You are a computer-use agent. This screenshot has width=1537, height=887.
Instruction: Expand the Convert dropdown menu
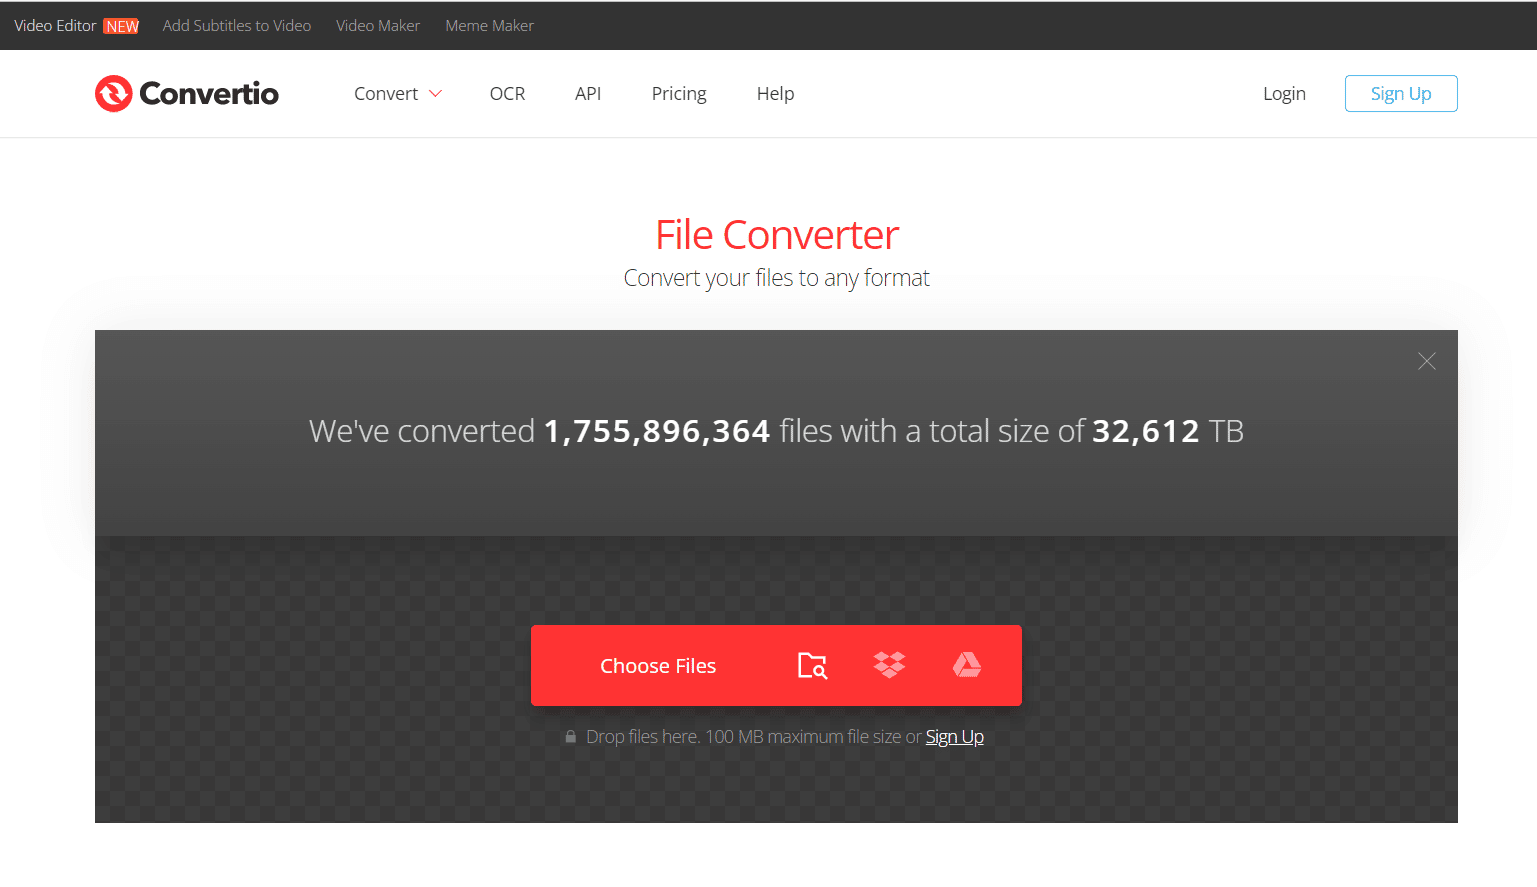[386, 94]
